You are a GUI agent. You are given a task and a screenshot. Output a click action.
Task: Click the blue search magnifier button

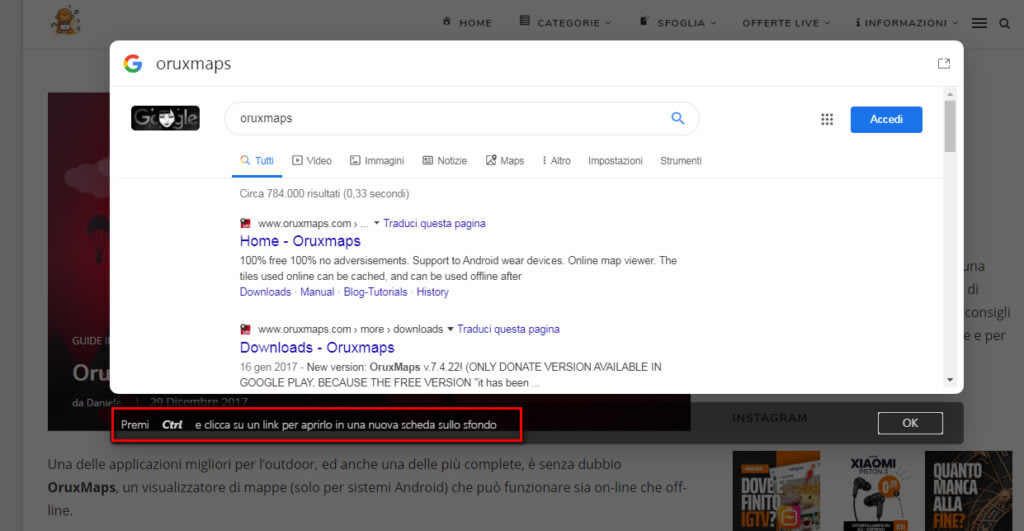click(678, 118)
